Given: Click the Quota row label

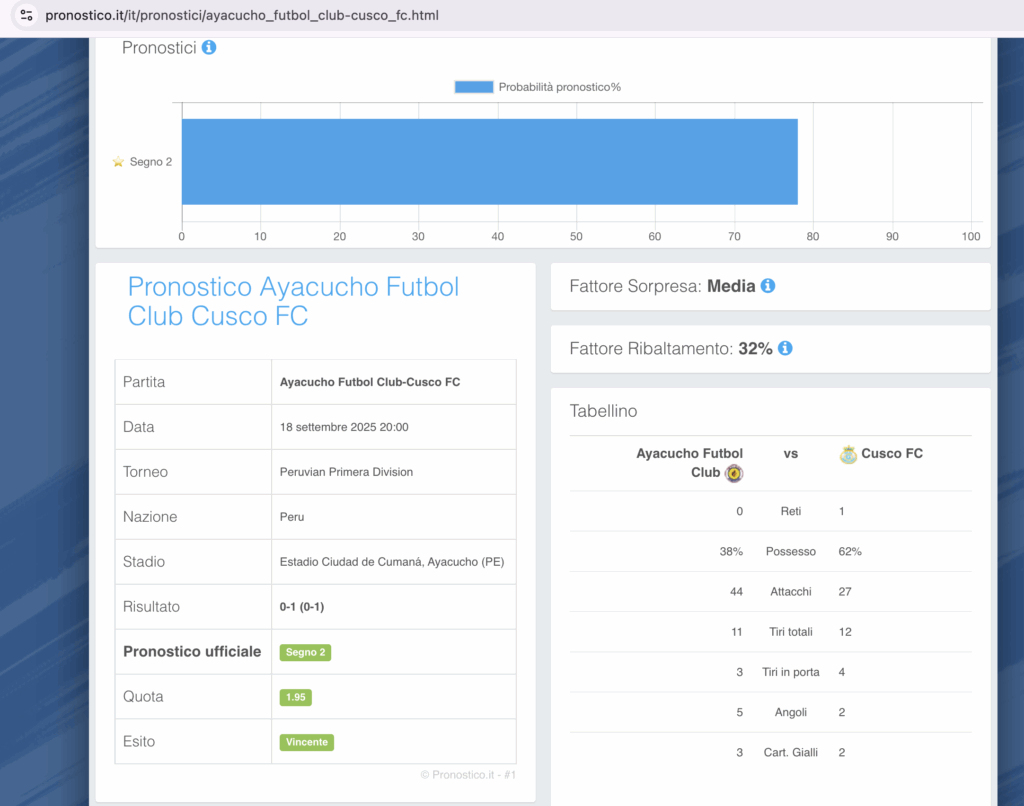Looking at the screenshot, I should 143,697.
